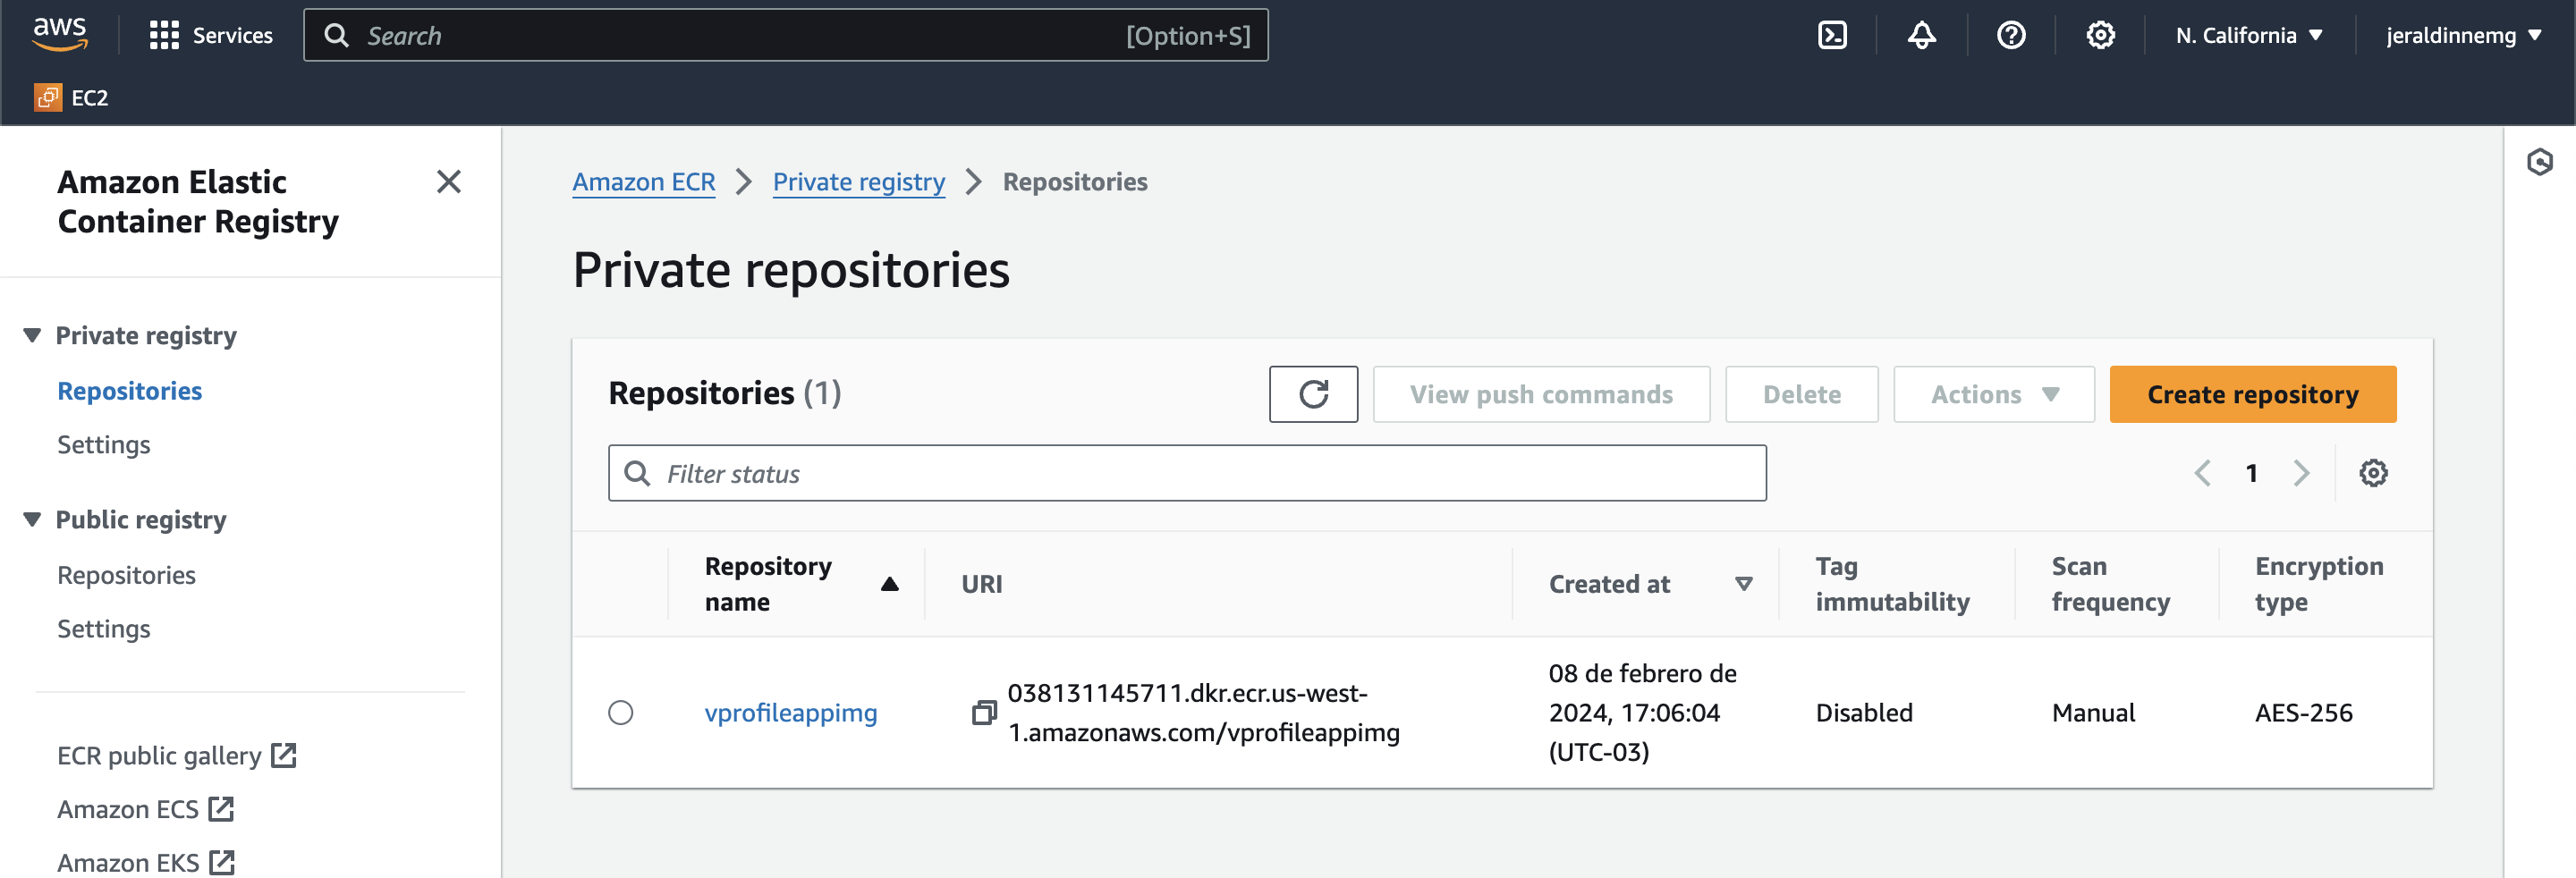Open the Services grid menu
2576x878 pixels.
(x=164, y=35)
